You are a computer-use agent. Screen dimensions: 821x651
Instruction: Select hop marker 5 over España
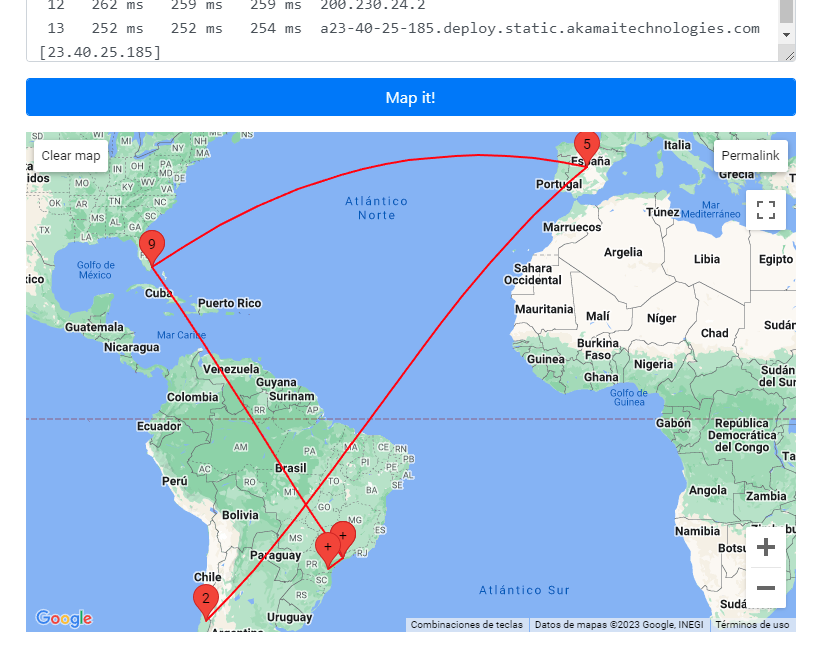[x=587, y=145]
